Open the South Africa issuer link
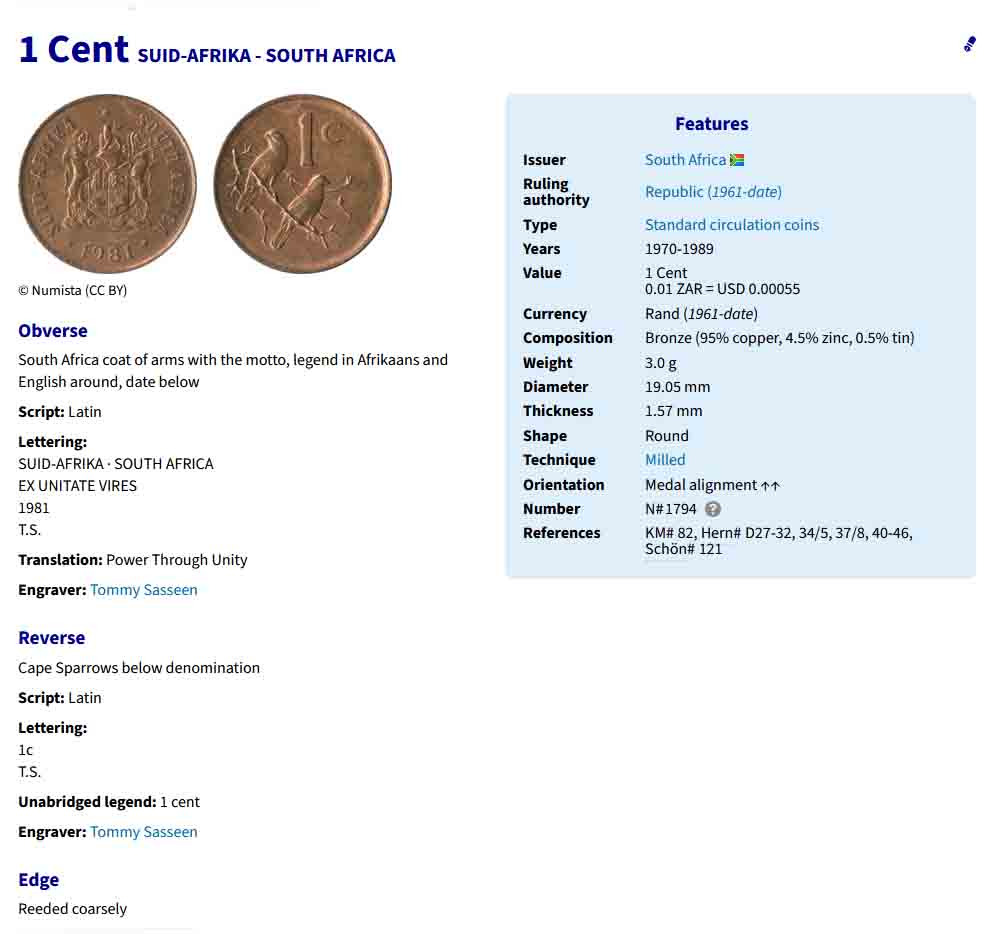 click(x=685, y=160)
